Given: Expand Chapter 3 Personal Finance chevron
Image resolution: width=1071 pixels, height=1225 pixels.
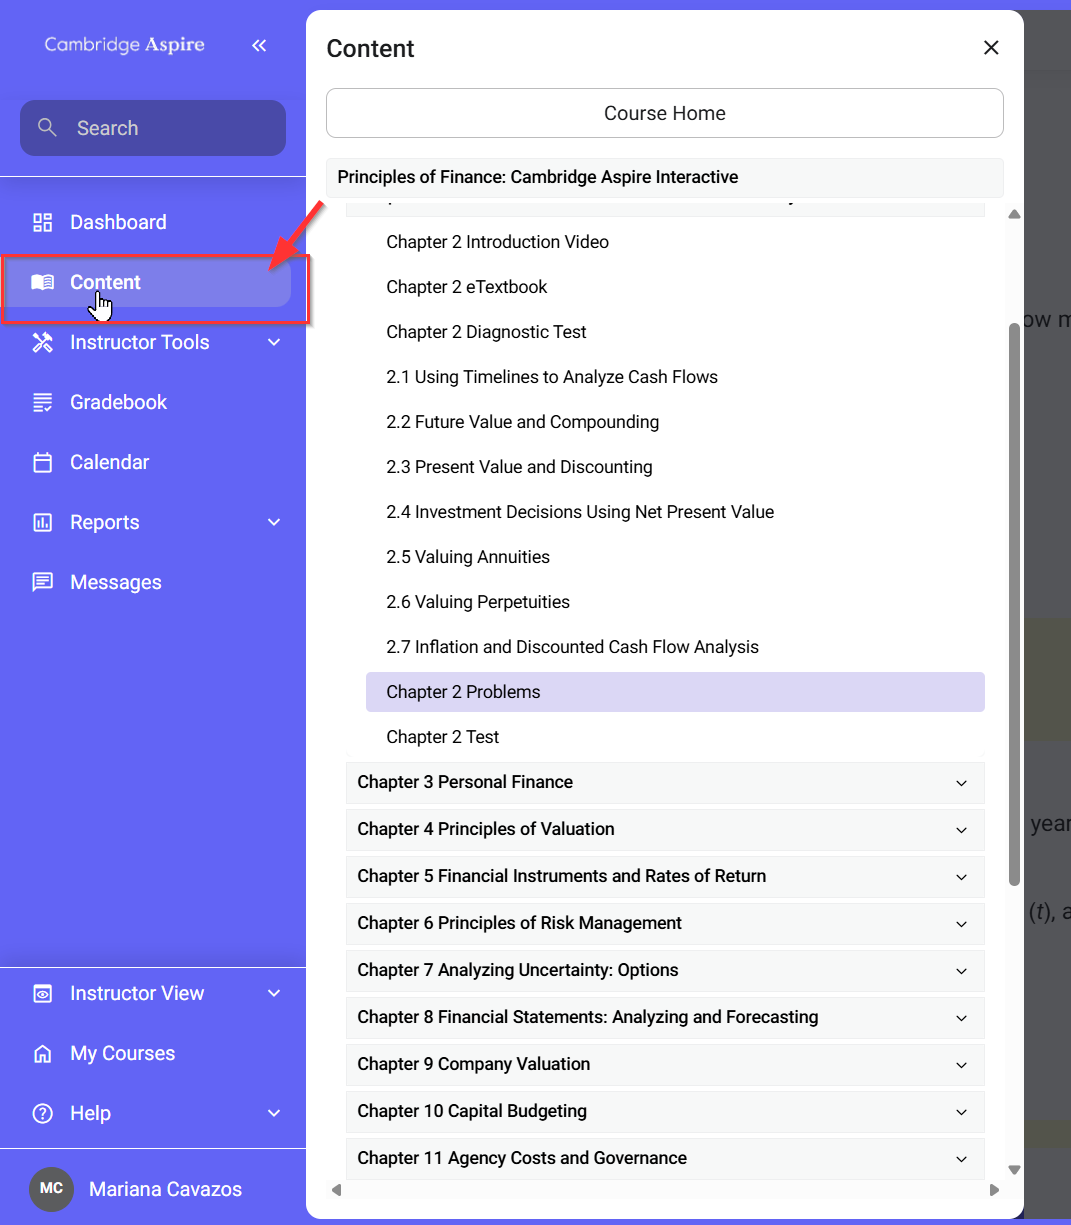Looking at the screenshot, I should coord(961,783).
